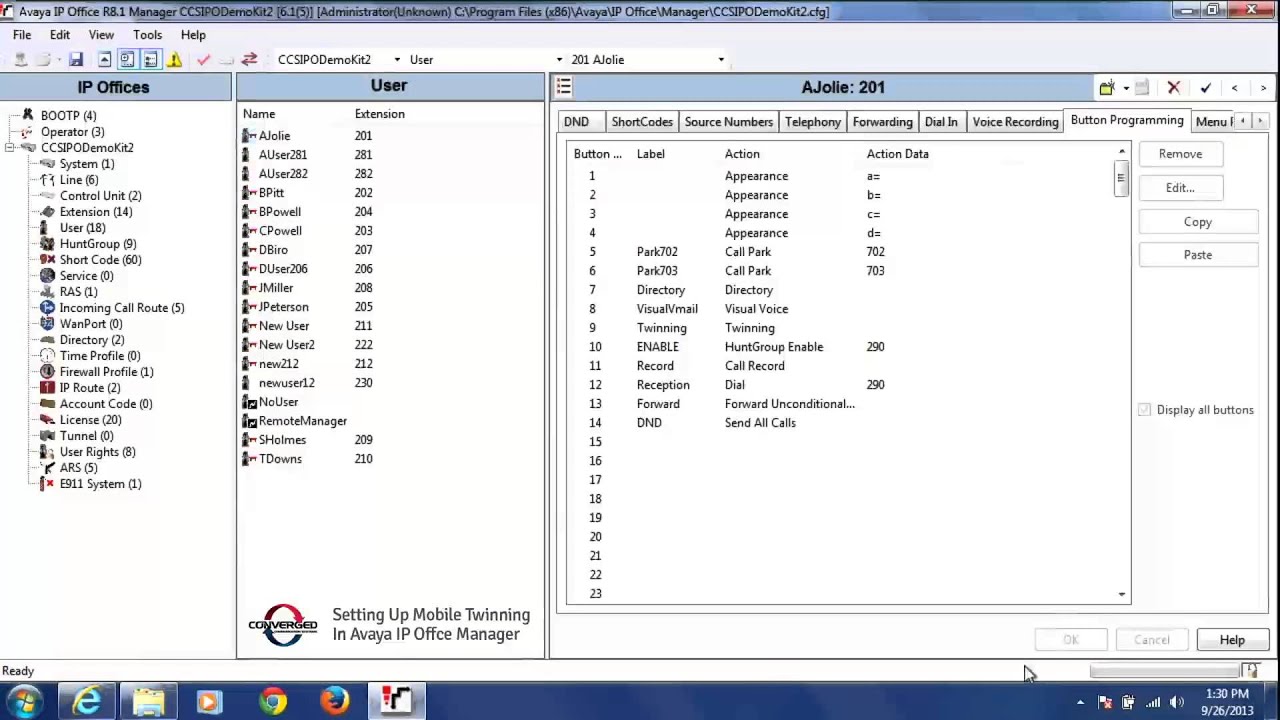Click the Paste button

pyautogui.click(x=1198, y=255)
